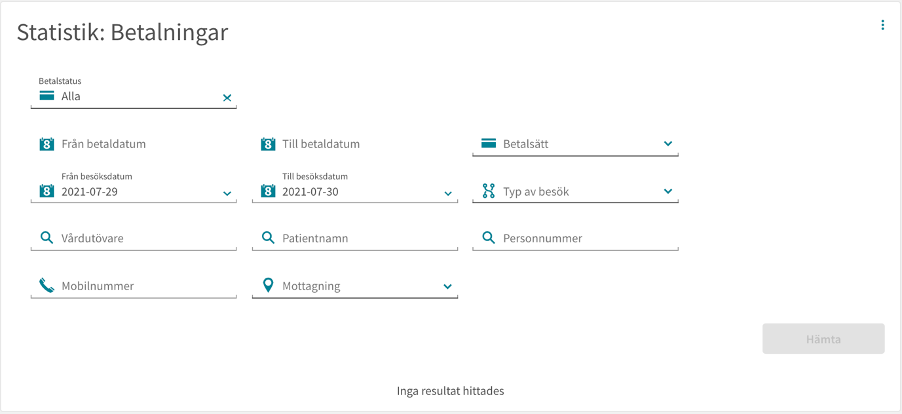Open the Till besöksdatum date chevron
Screen dimensions: 902x414
point(448,194)
